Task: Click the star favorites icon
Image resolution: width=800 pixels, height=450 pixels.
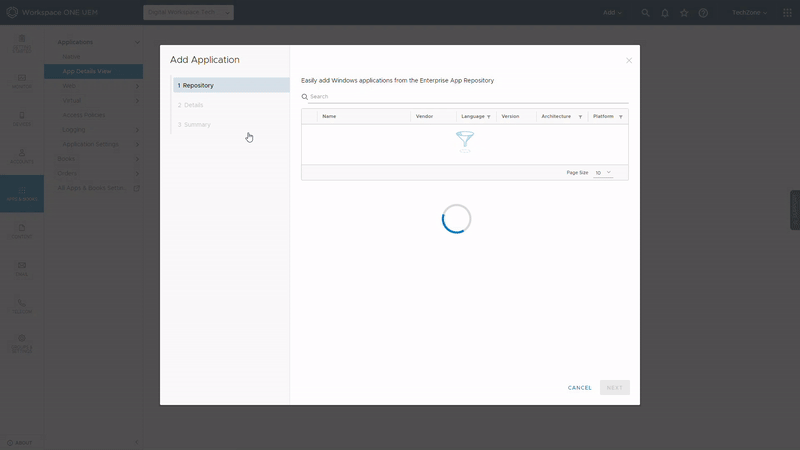Action: coord(684,13)
